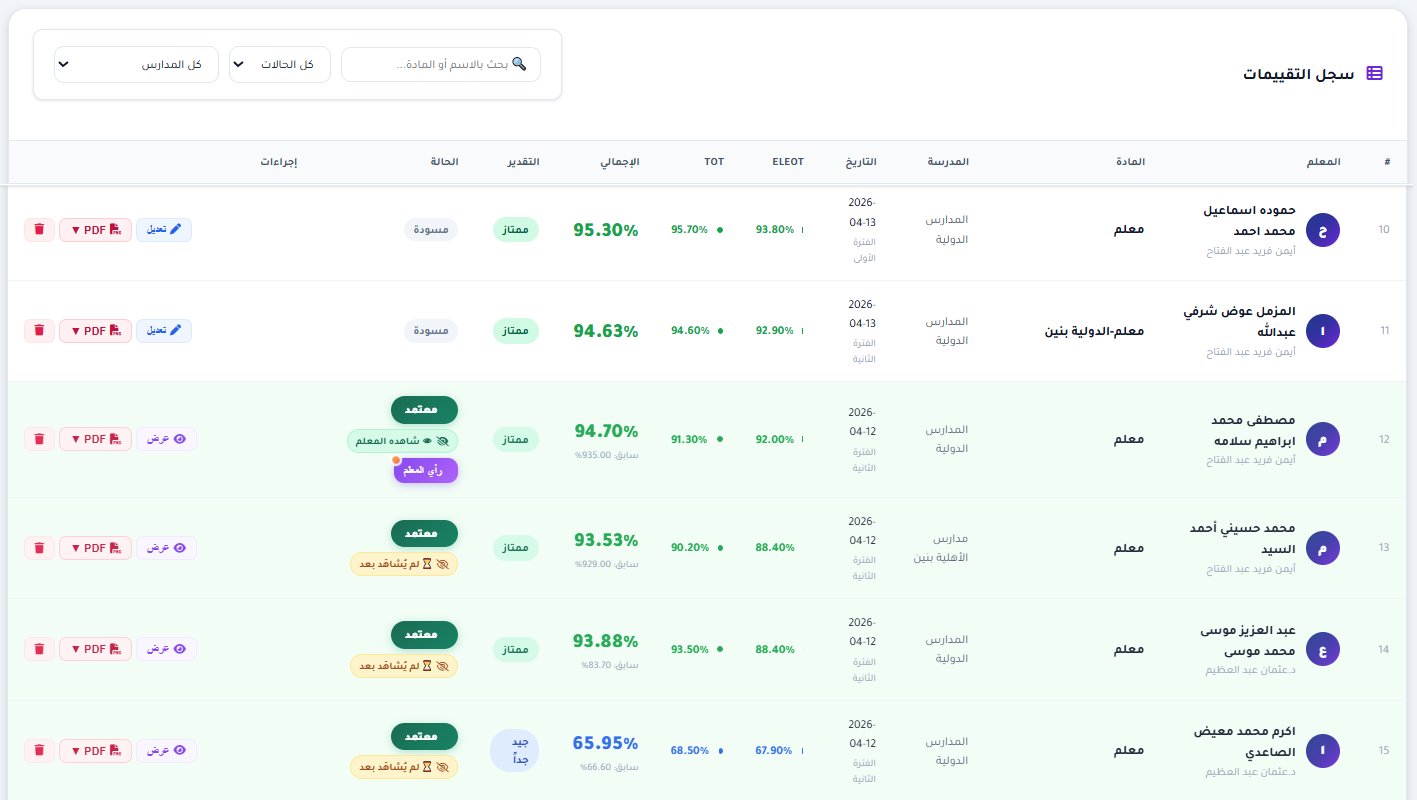Click the purple رأي المعلم badge
Image resolution: width=1417 pixels, height=800 pixels.
425,470
